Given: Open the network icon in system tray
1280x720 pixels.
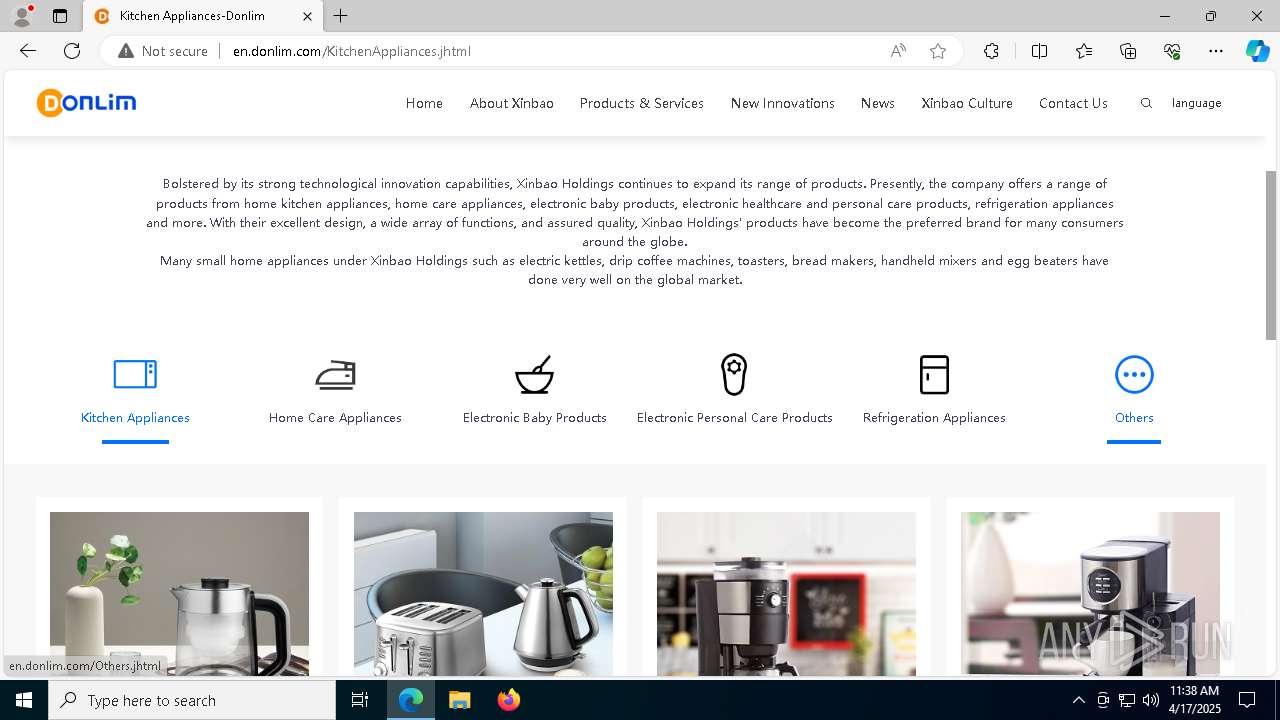Looking at the screenshot, I should 1127,700.
